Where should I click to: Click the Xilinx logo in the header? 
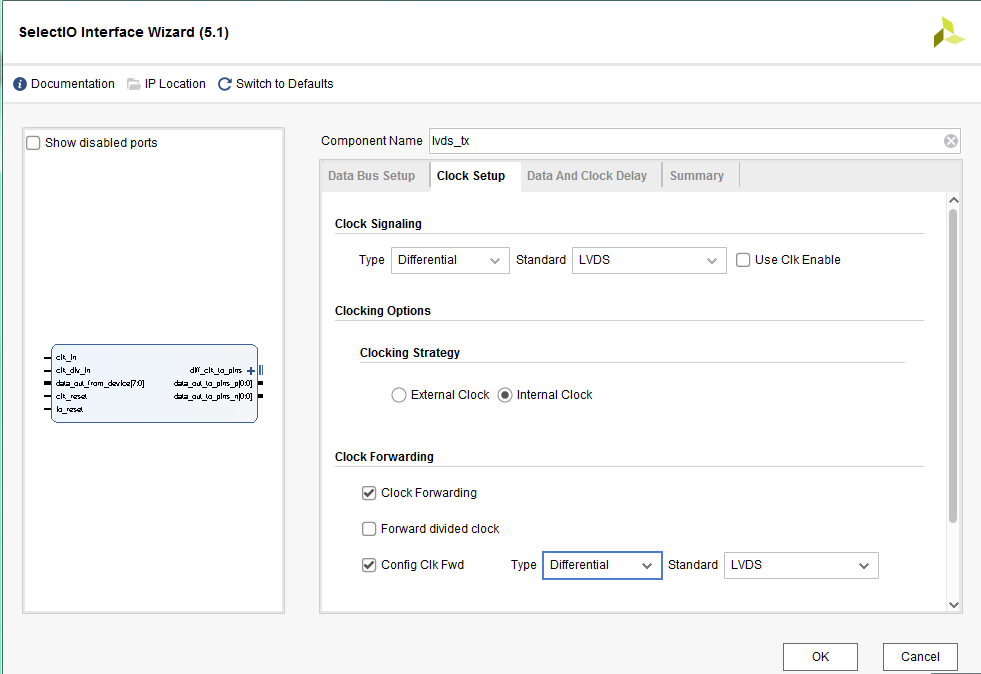tap(948, 33)
